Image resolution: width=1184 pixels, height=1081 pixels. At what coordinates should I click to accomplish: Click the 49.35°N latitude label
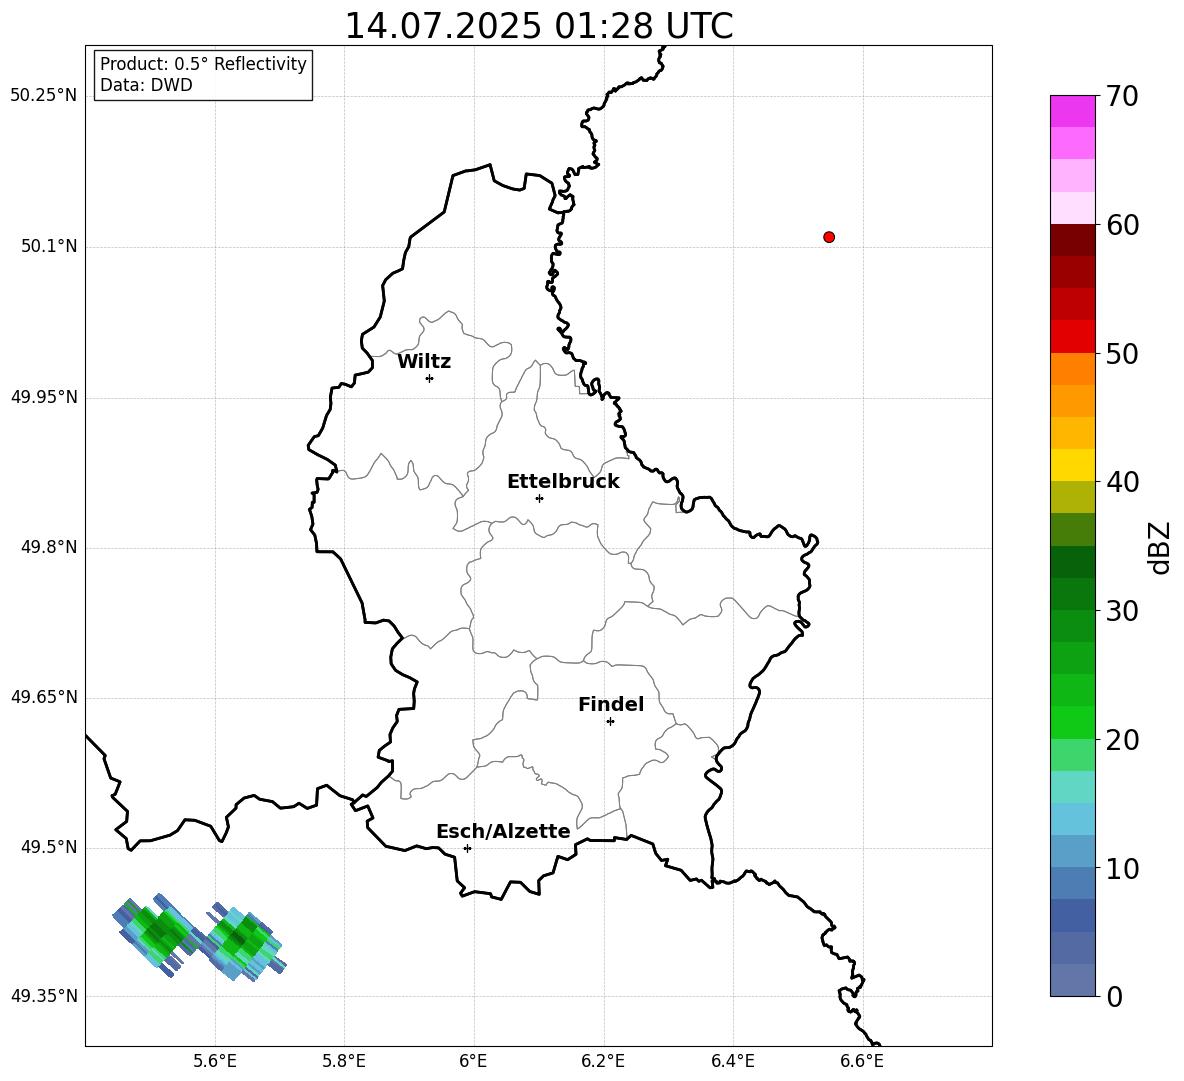[x=44, y=996]
